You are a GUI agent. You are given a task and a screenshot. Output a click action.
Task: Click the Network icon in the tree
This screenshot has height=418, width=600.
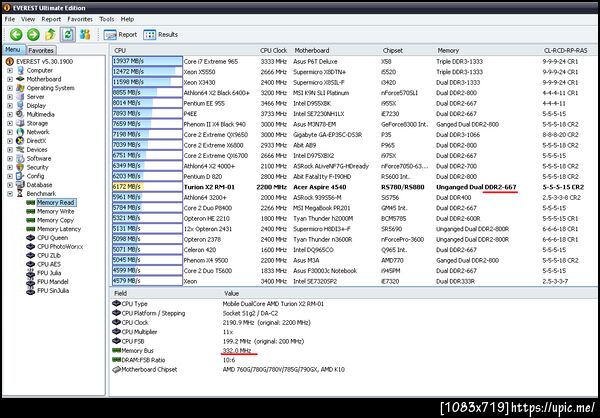click(20, 132)
